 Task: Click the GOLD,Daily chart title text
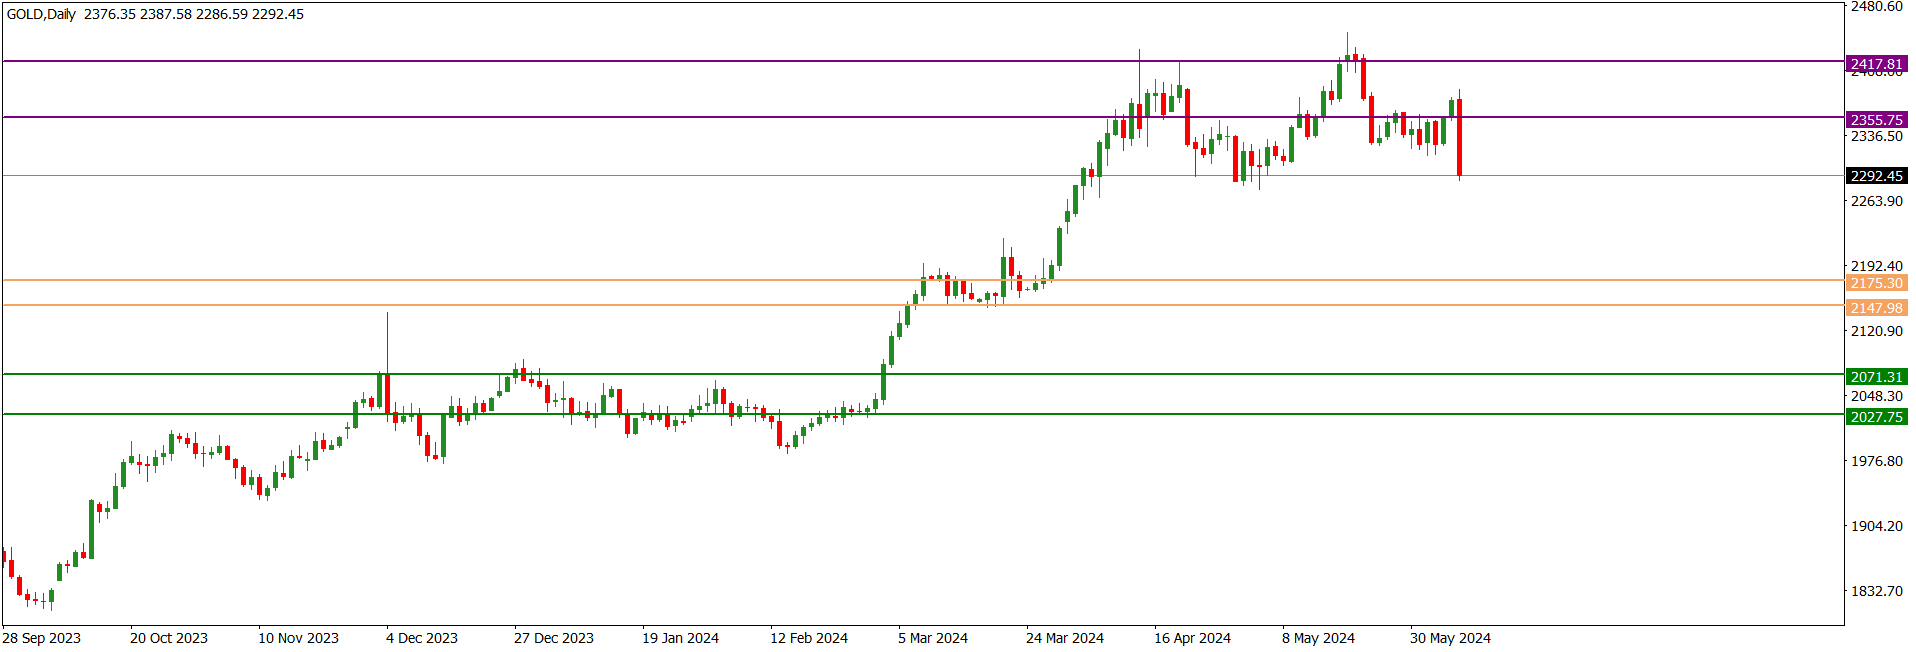pos(41,14)
